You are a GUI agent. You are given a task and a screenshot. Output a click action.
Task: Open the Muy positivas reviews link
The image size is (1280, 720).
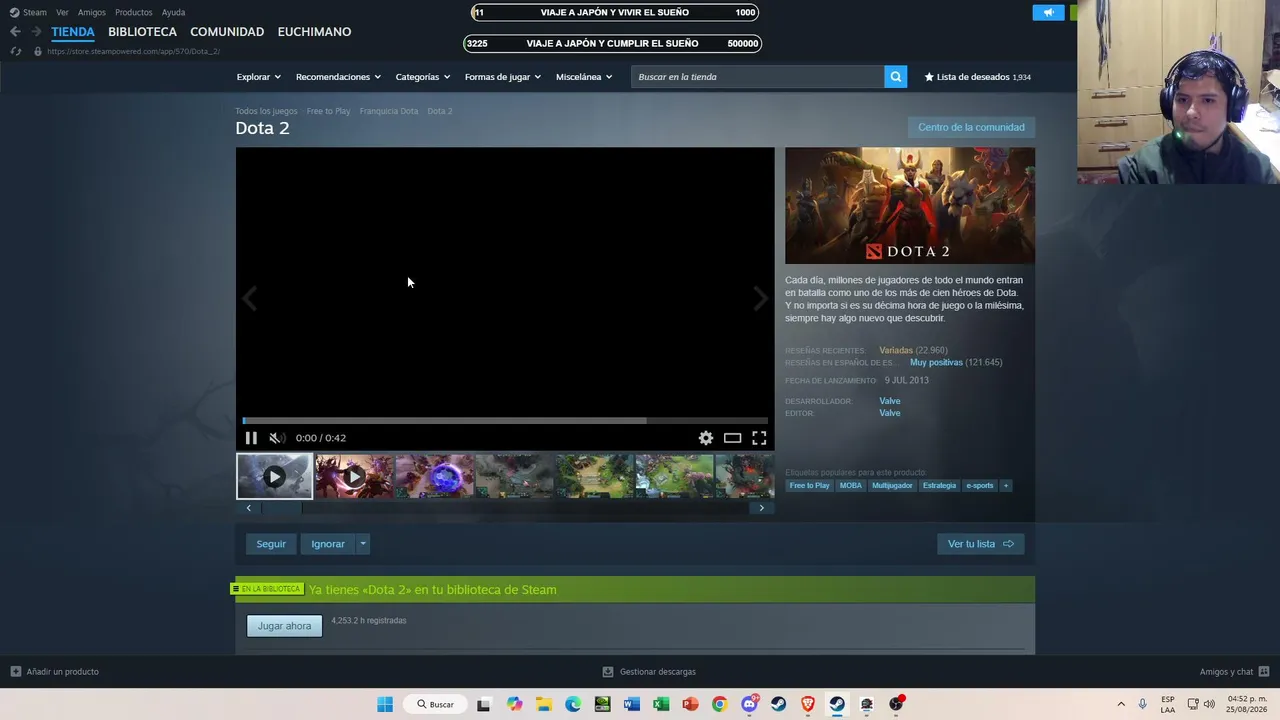tap(936, 363)
